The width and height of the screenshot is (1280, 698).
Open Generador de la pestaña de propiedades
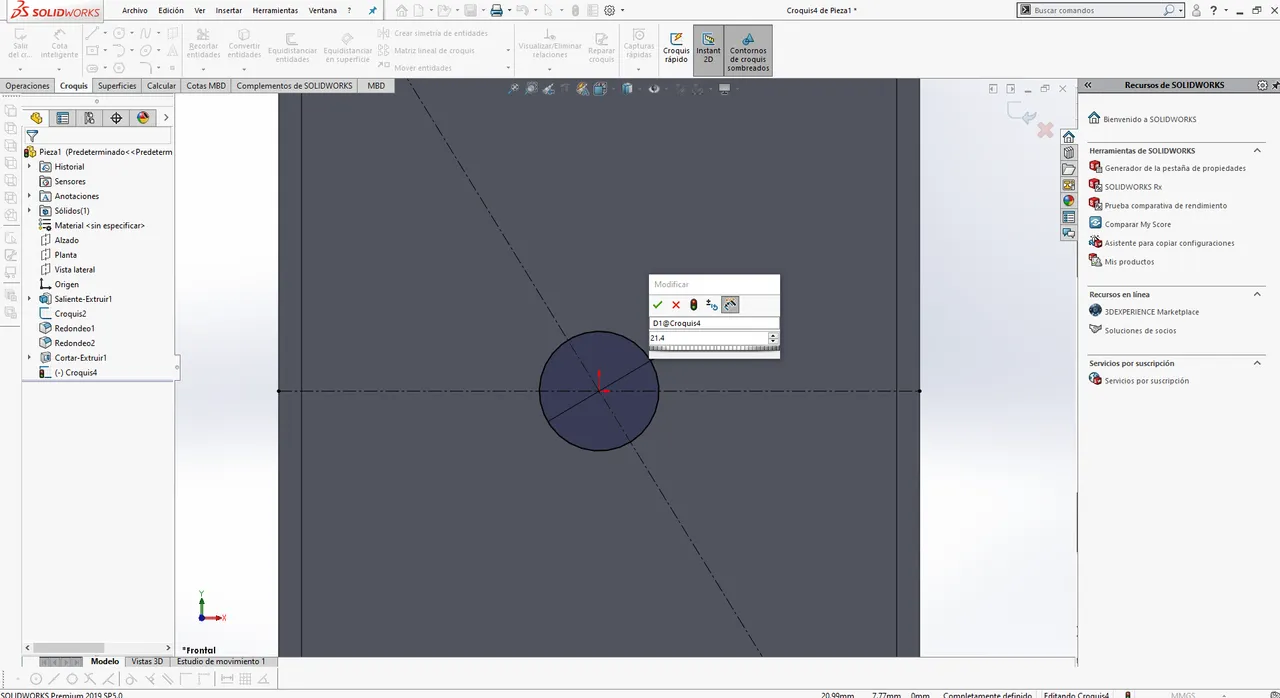click(1175, 168)
